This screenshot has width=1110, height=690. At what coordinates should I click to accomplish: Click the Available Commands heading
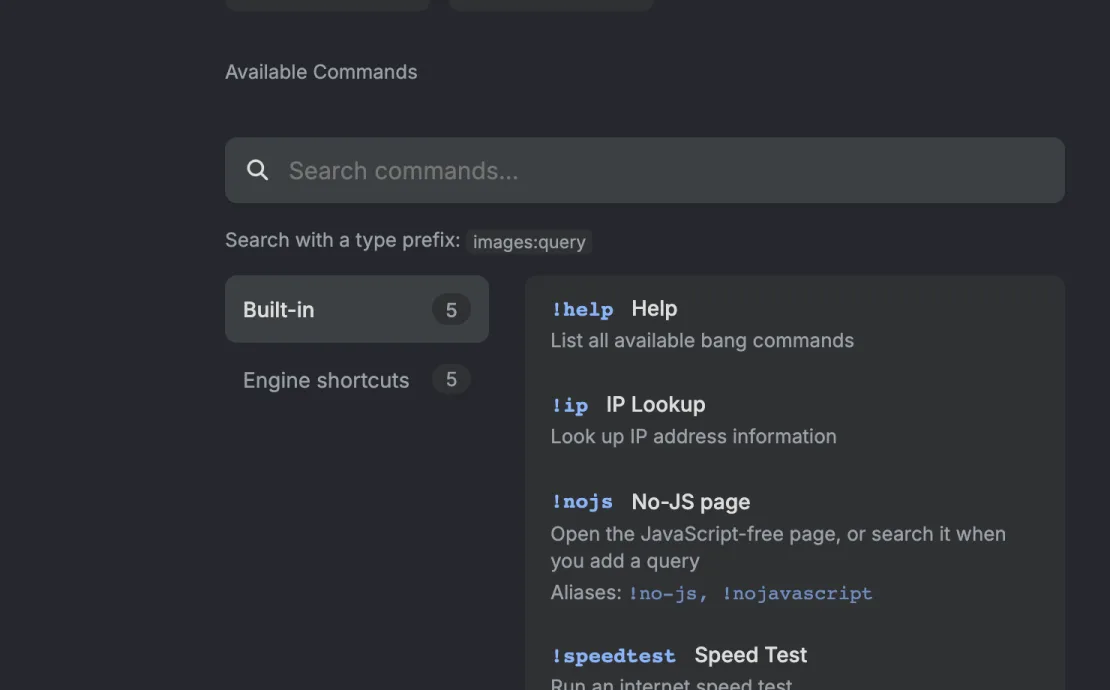click(x=321, y=72)
